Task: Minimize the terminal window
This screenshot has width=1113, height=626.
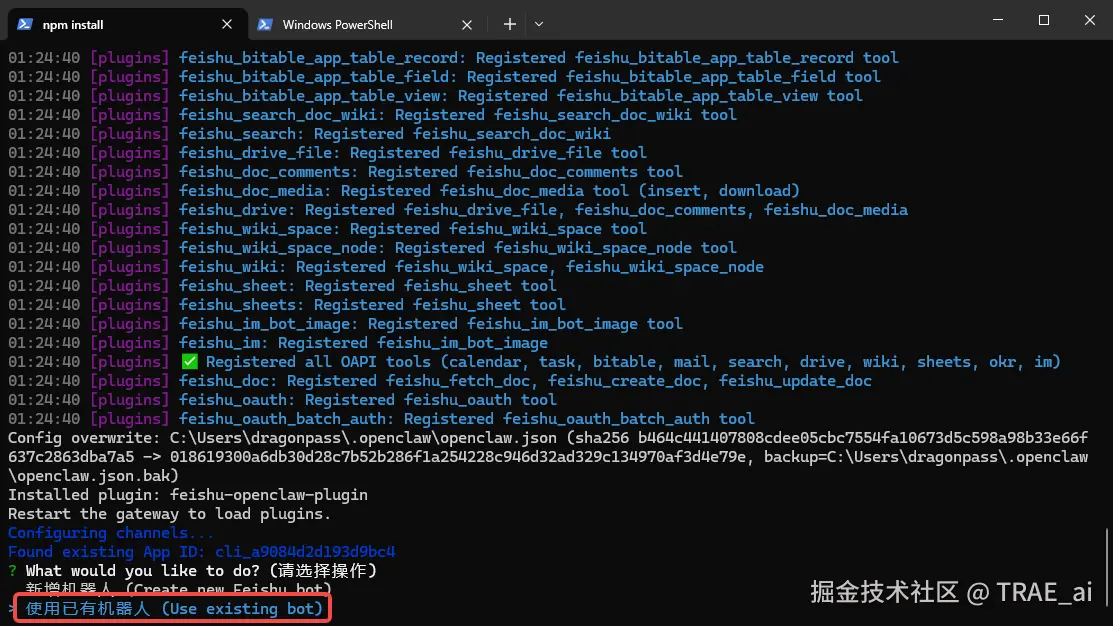Action: [998, 20]
